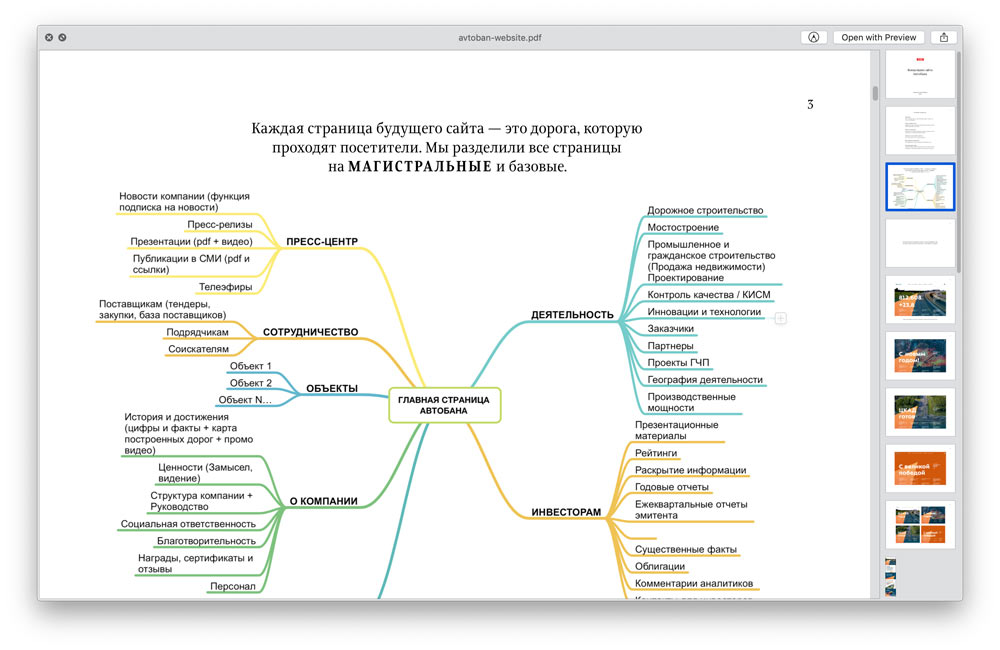Click the document vertical scrollbar handle

pos(875,93)
